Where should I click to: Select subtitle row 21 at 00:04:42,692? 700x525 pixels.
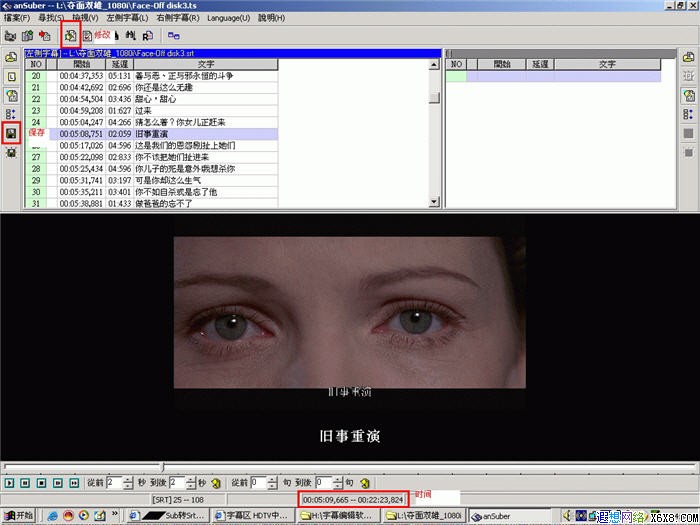(x=152, y=88)
